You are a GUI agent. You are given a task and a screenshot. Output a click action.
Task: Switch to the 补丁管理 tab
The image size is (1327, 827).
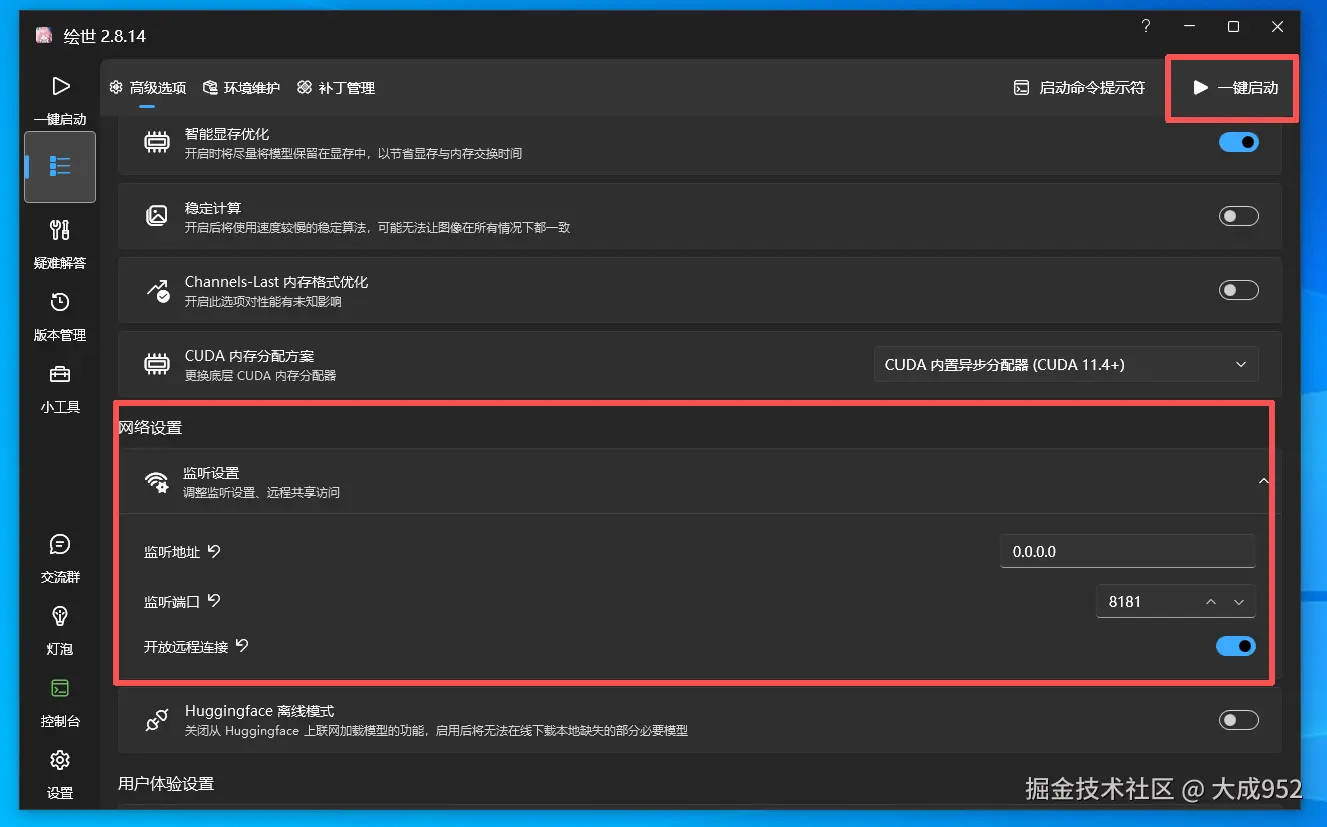(338, 88)
